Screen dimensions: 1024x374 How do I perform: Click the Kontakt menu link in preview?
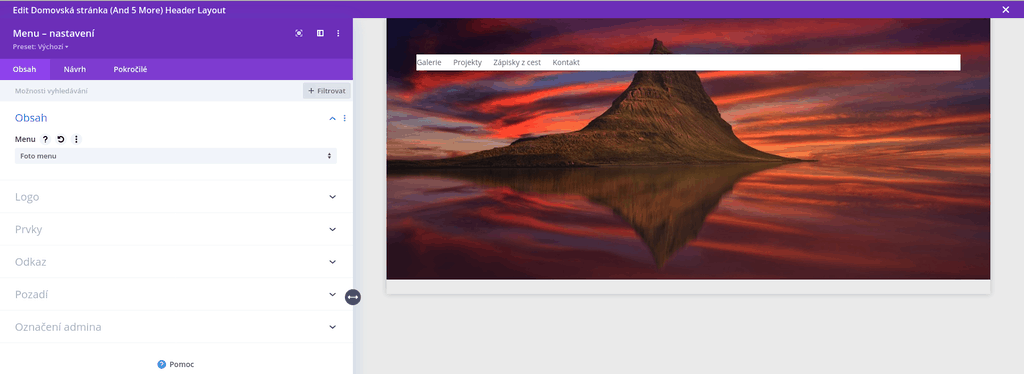click(566, 63)
